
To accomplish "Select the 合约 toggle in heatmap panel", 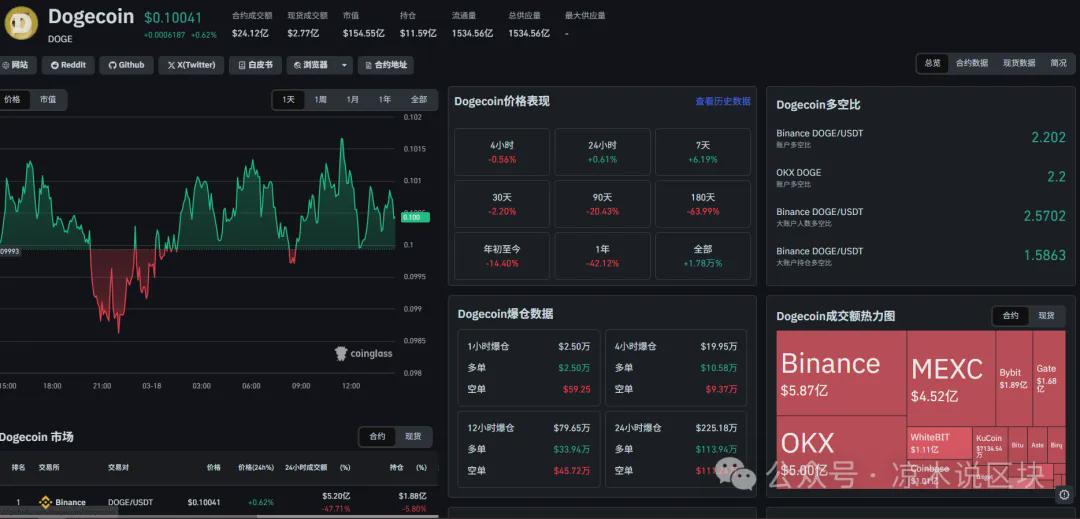I will pyautogui.click(x=1010, y=316).
